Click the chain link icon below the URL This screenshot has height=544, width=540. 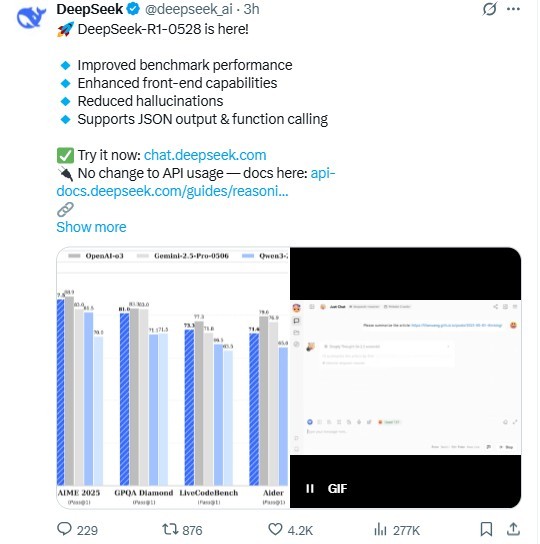tap(65, 210)
